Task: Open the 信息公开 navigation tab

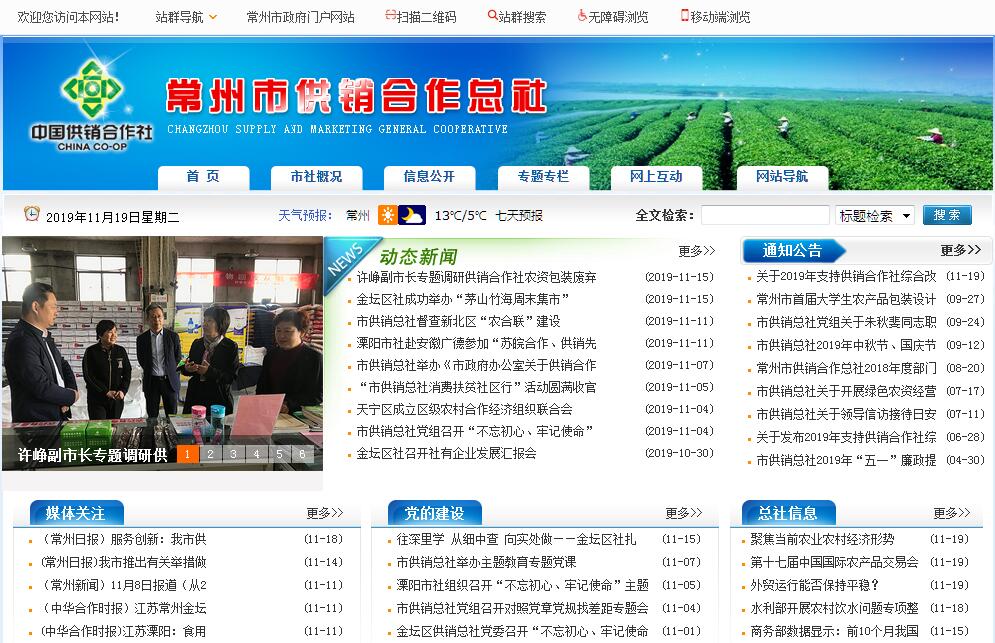Action: (x=429, y=177)
